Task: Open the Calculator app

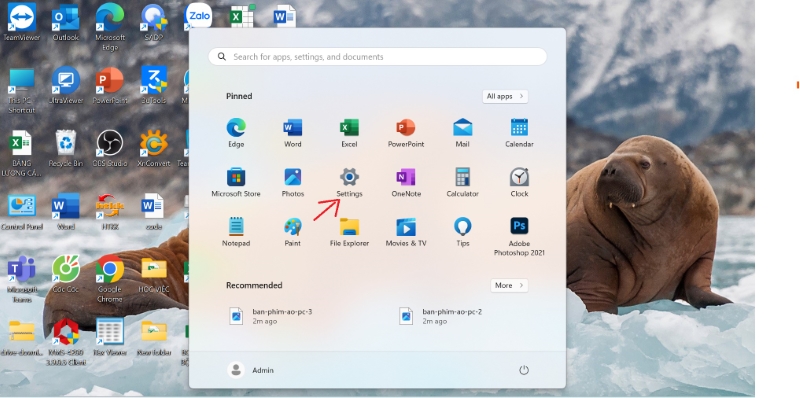Action: (462, 182)
